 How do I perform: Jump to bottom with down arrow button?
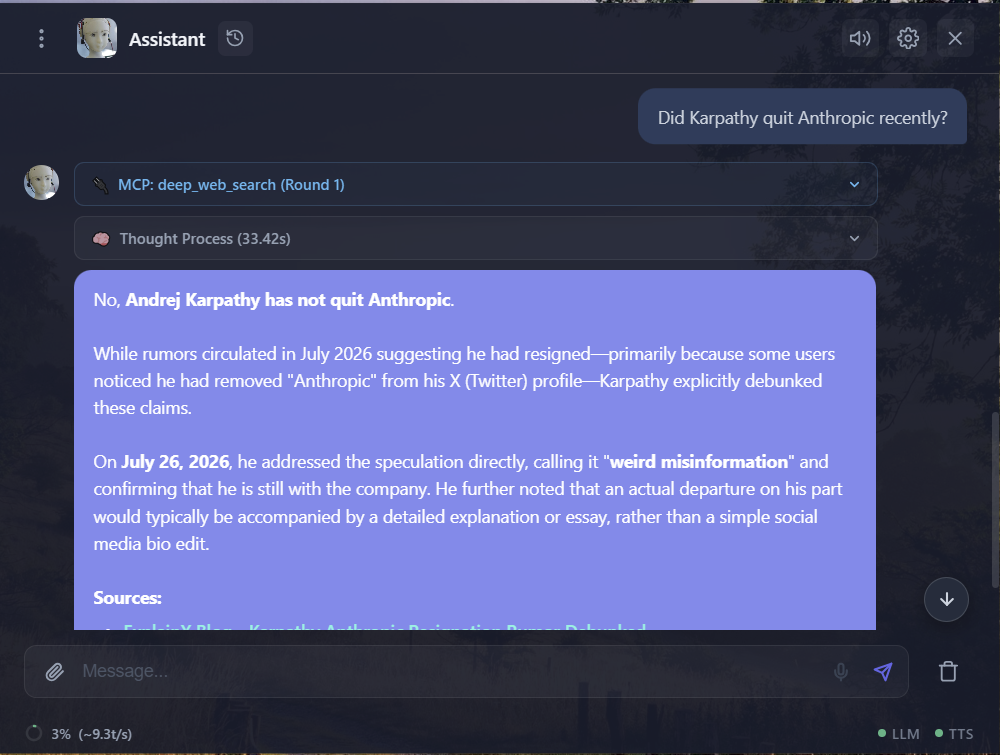946,599
